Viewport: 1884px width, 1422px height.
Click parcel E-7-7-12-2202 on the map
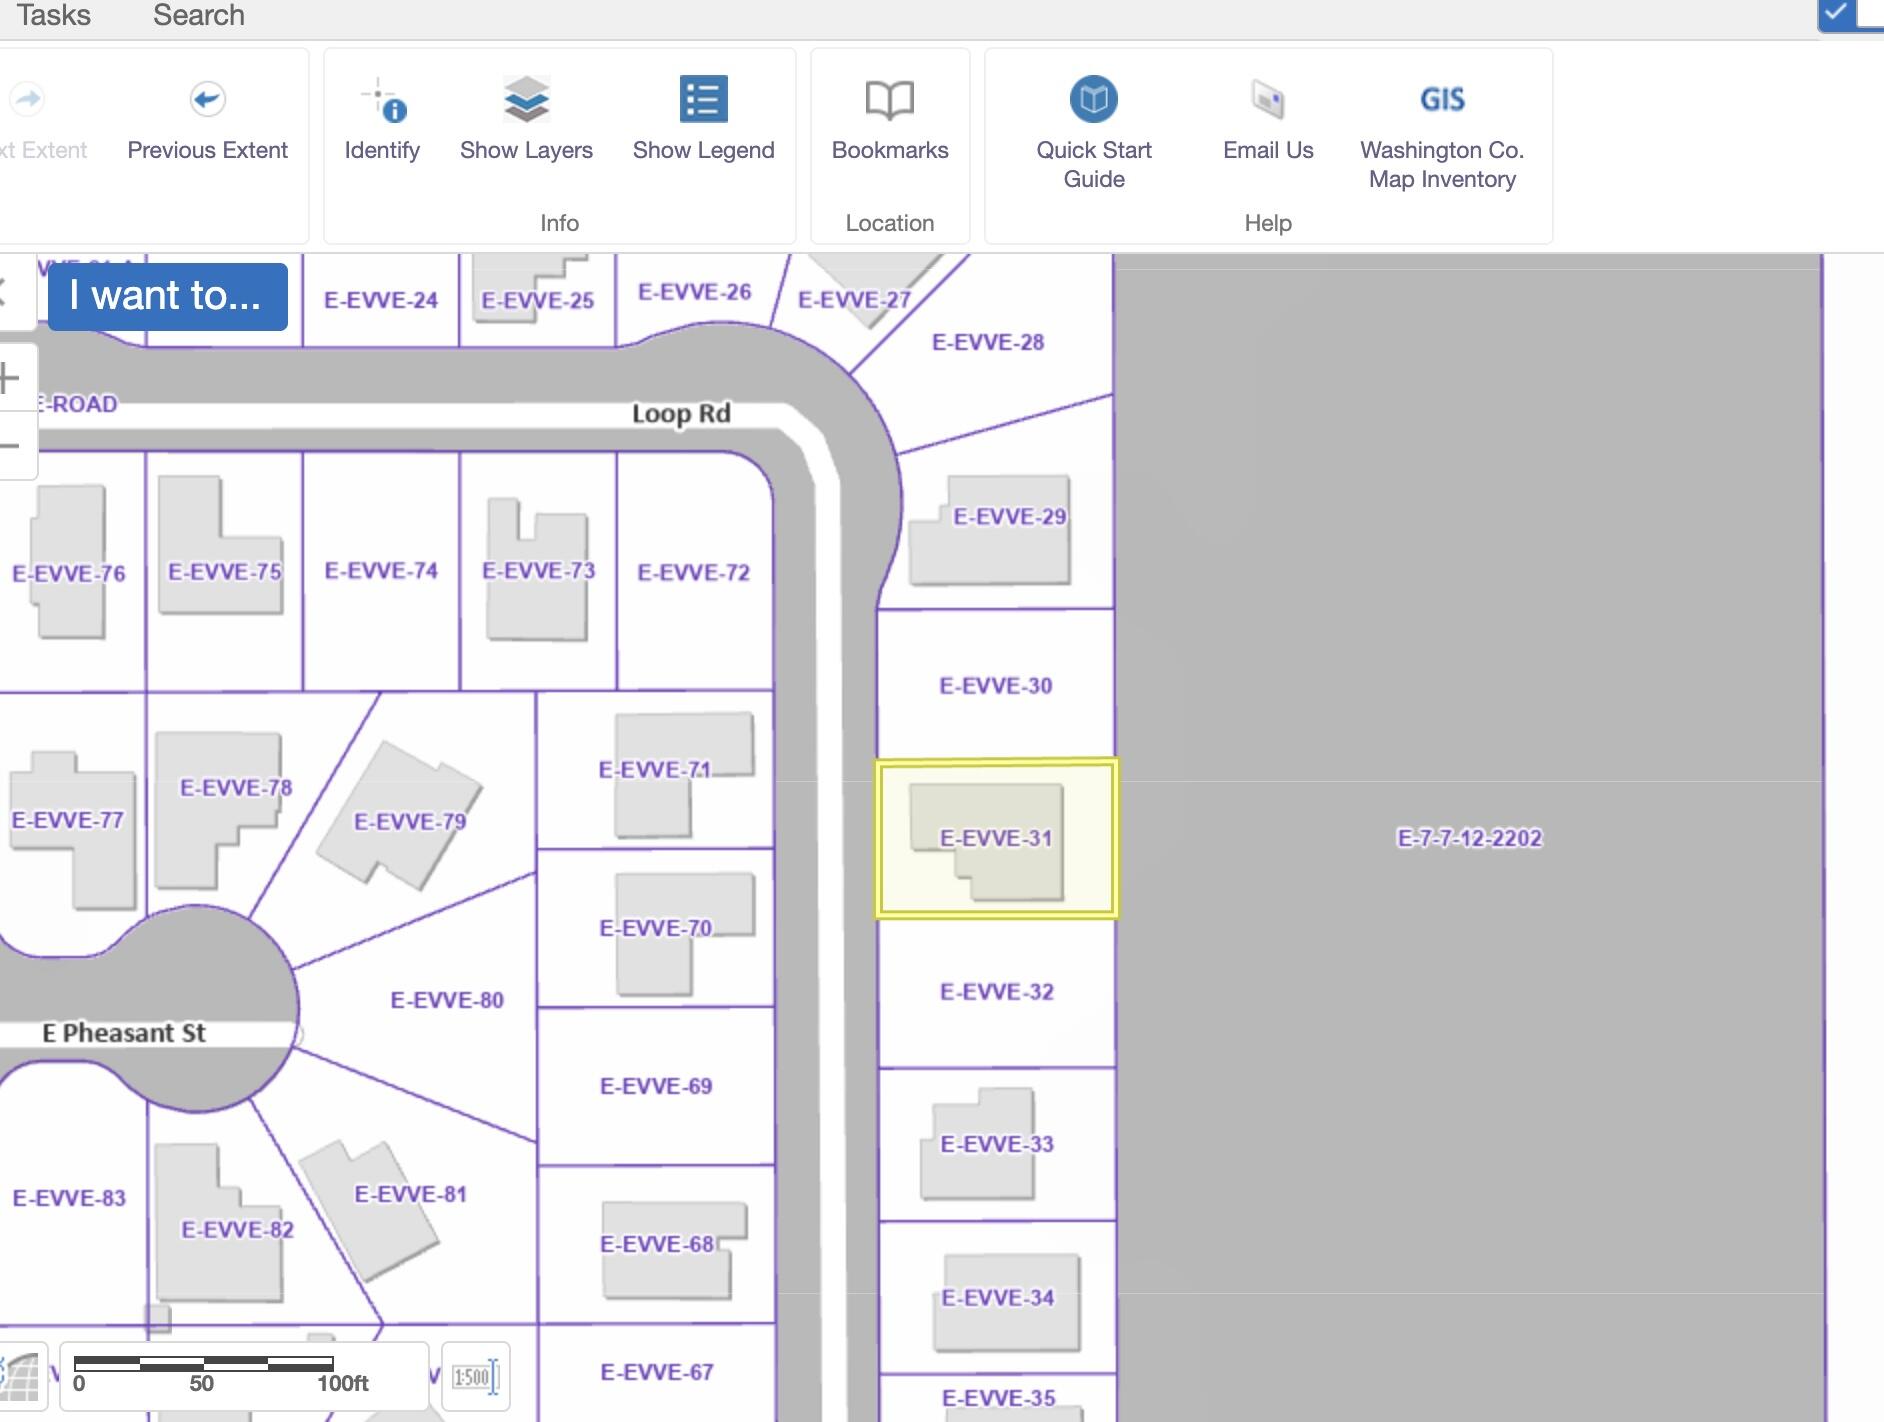point(1468,838)
